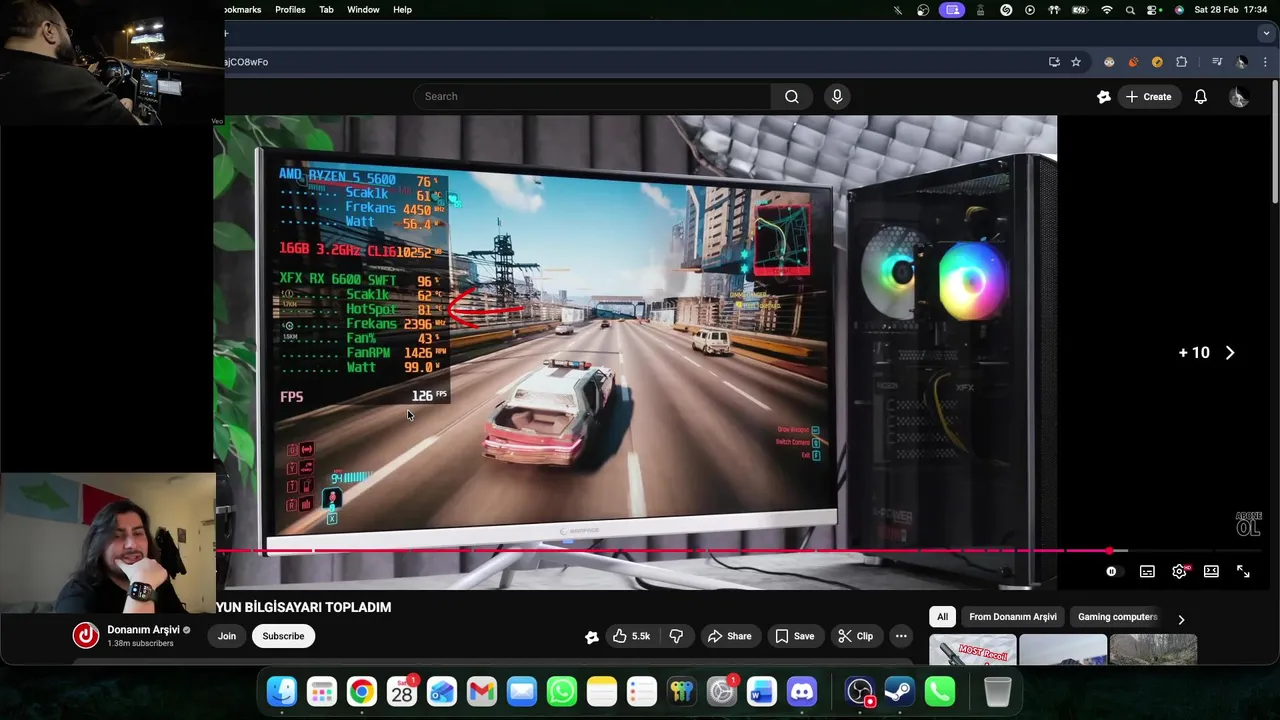The image size is (1280, 720).
Task: Open the Window menu
Action: [x=363, y=10]
